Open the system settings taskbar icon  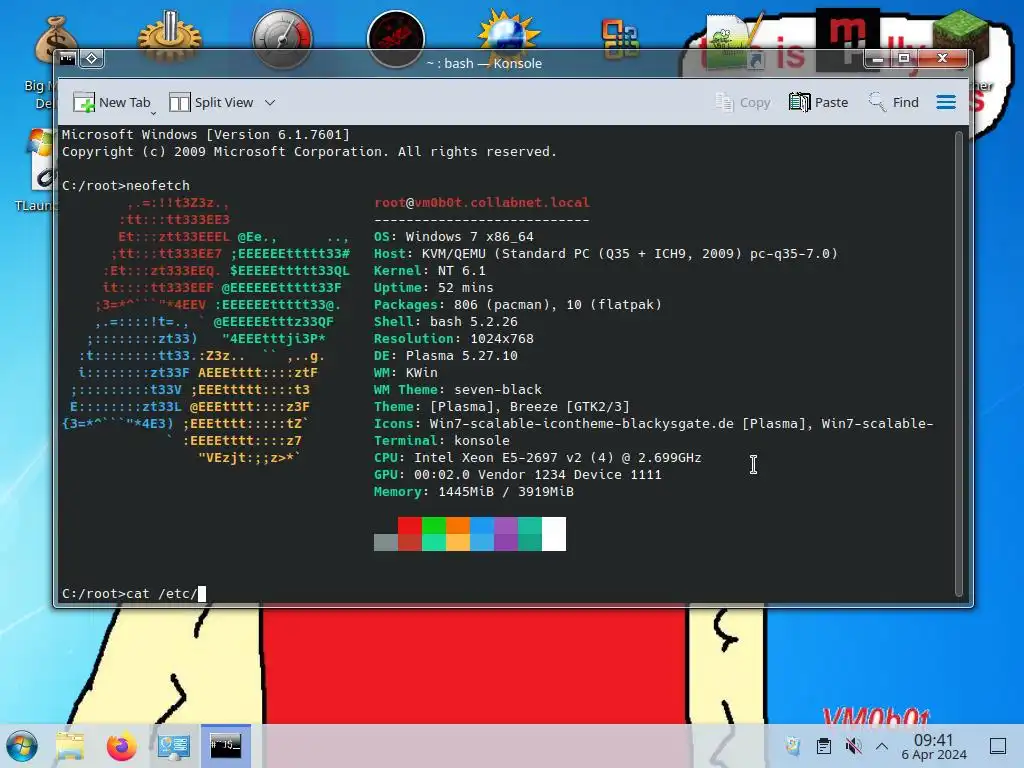[x=174, y=746]
